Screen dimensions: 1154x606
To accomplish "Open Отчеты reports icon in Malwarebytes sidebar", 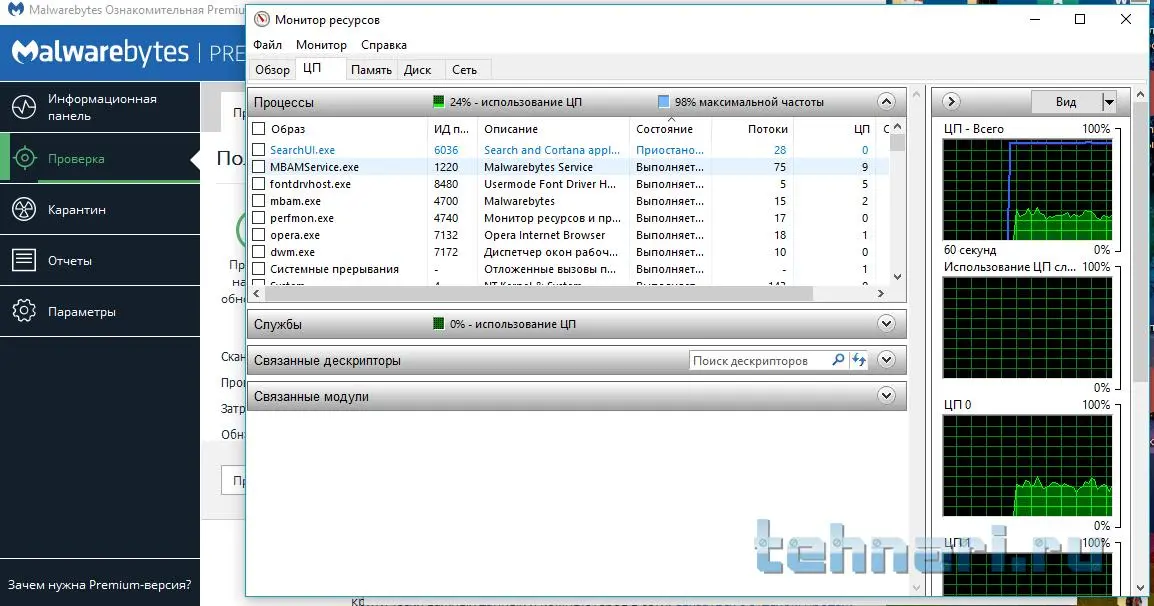I will [x=24, y=260].
